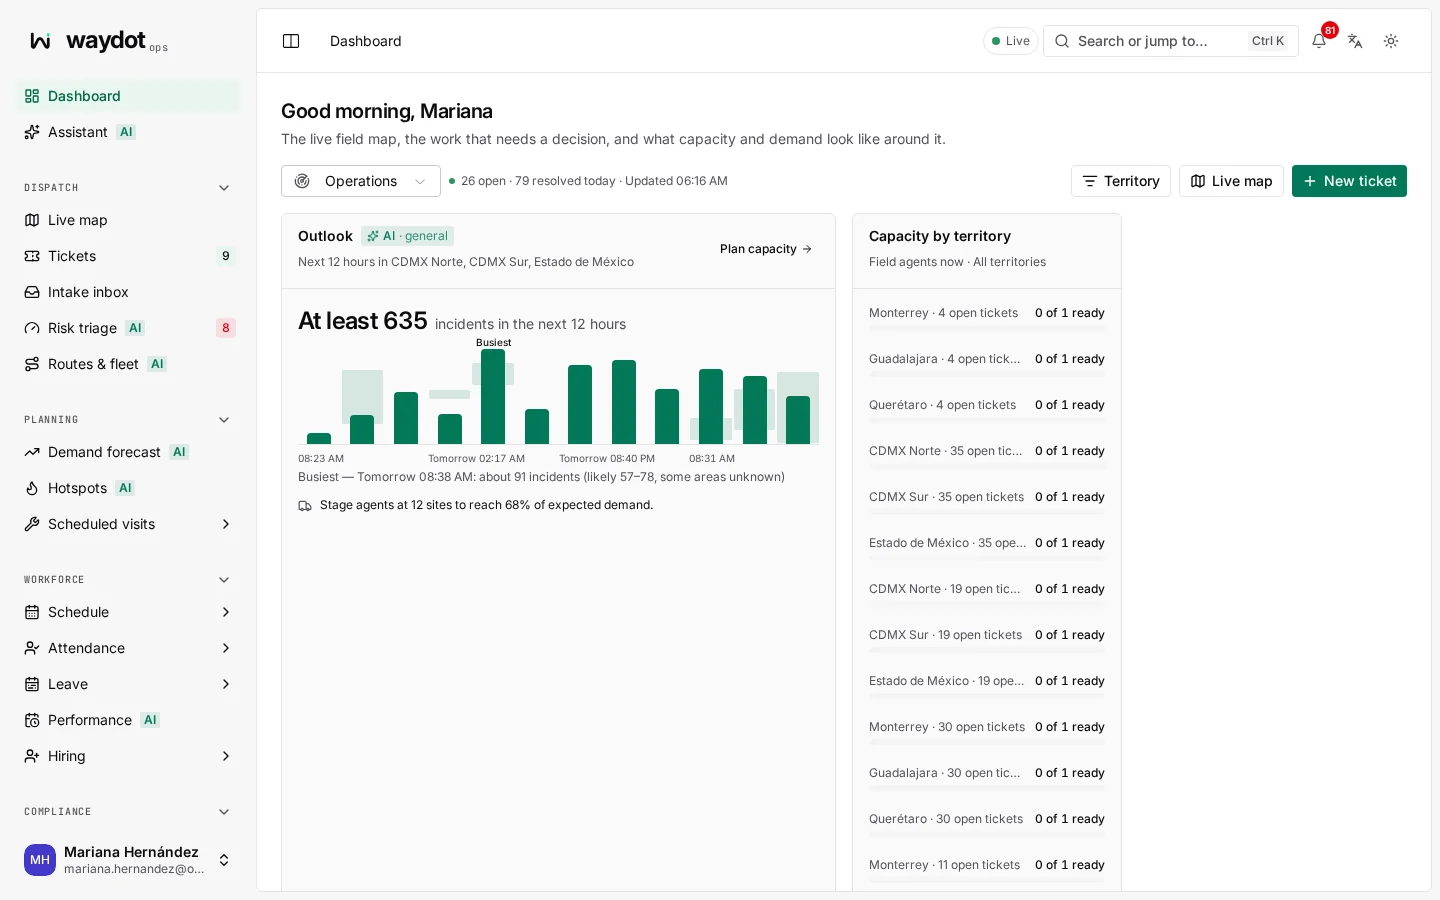The width and height of the screenshot is (1440, 900).
Task: Click the Leave icon
Action: 32,684
